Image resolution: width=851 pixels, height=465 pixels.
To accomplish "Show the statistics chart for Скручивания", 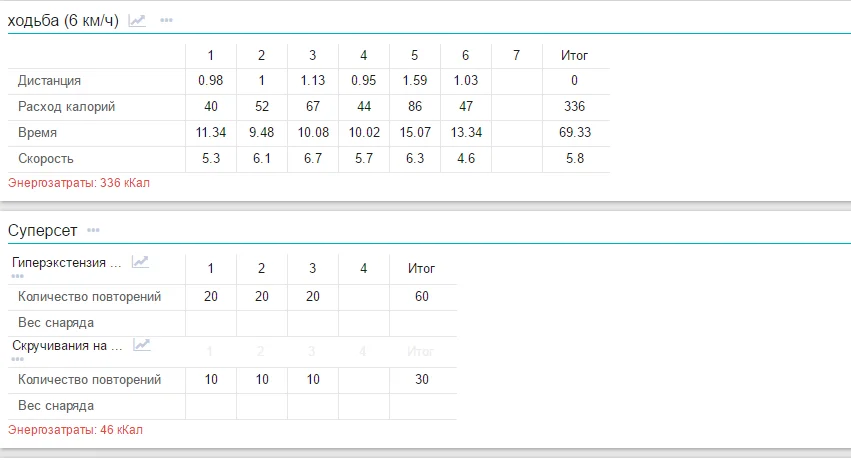I will (142, 345).
